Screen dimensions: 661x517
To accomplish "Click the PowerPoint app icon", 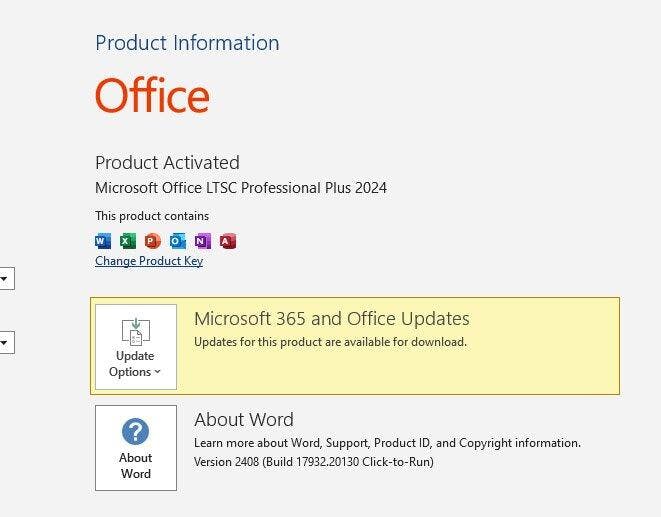I will [153, 241].
